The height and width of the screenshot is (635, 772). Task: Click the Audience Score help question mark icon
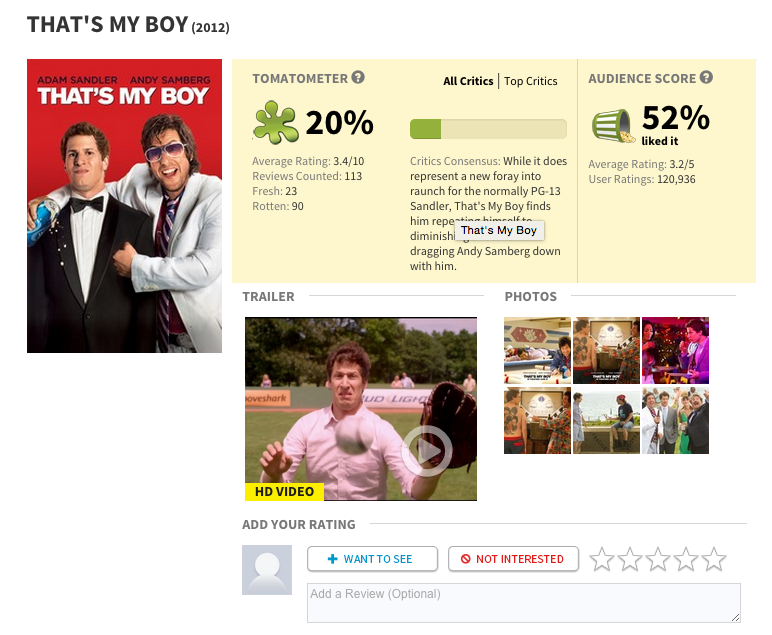706,77
